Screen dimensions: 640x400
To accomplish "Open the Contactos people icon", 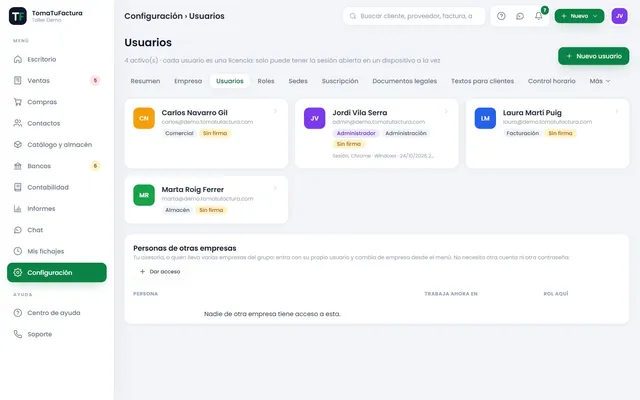I will click(18, 123).
